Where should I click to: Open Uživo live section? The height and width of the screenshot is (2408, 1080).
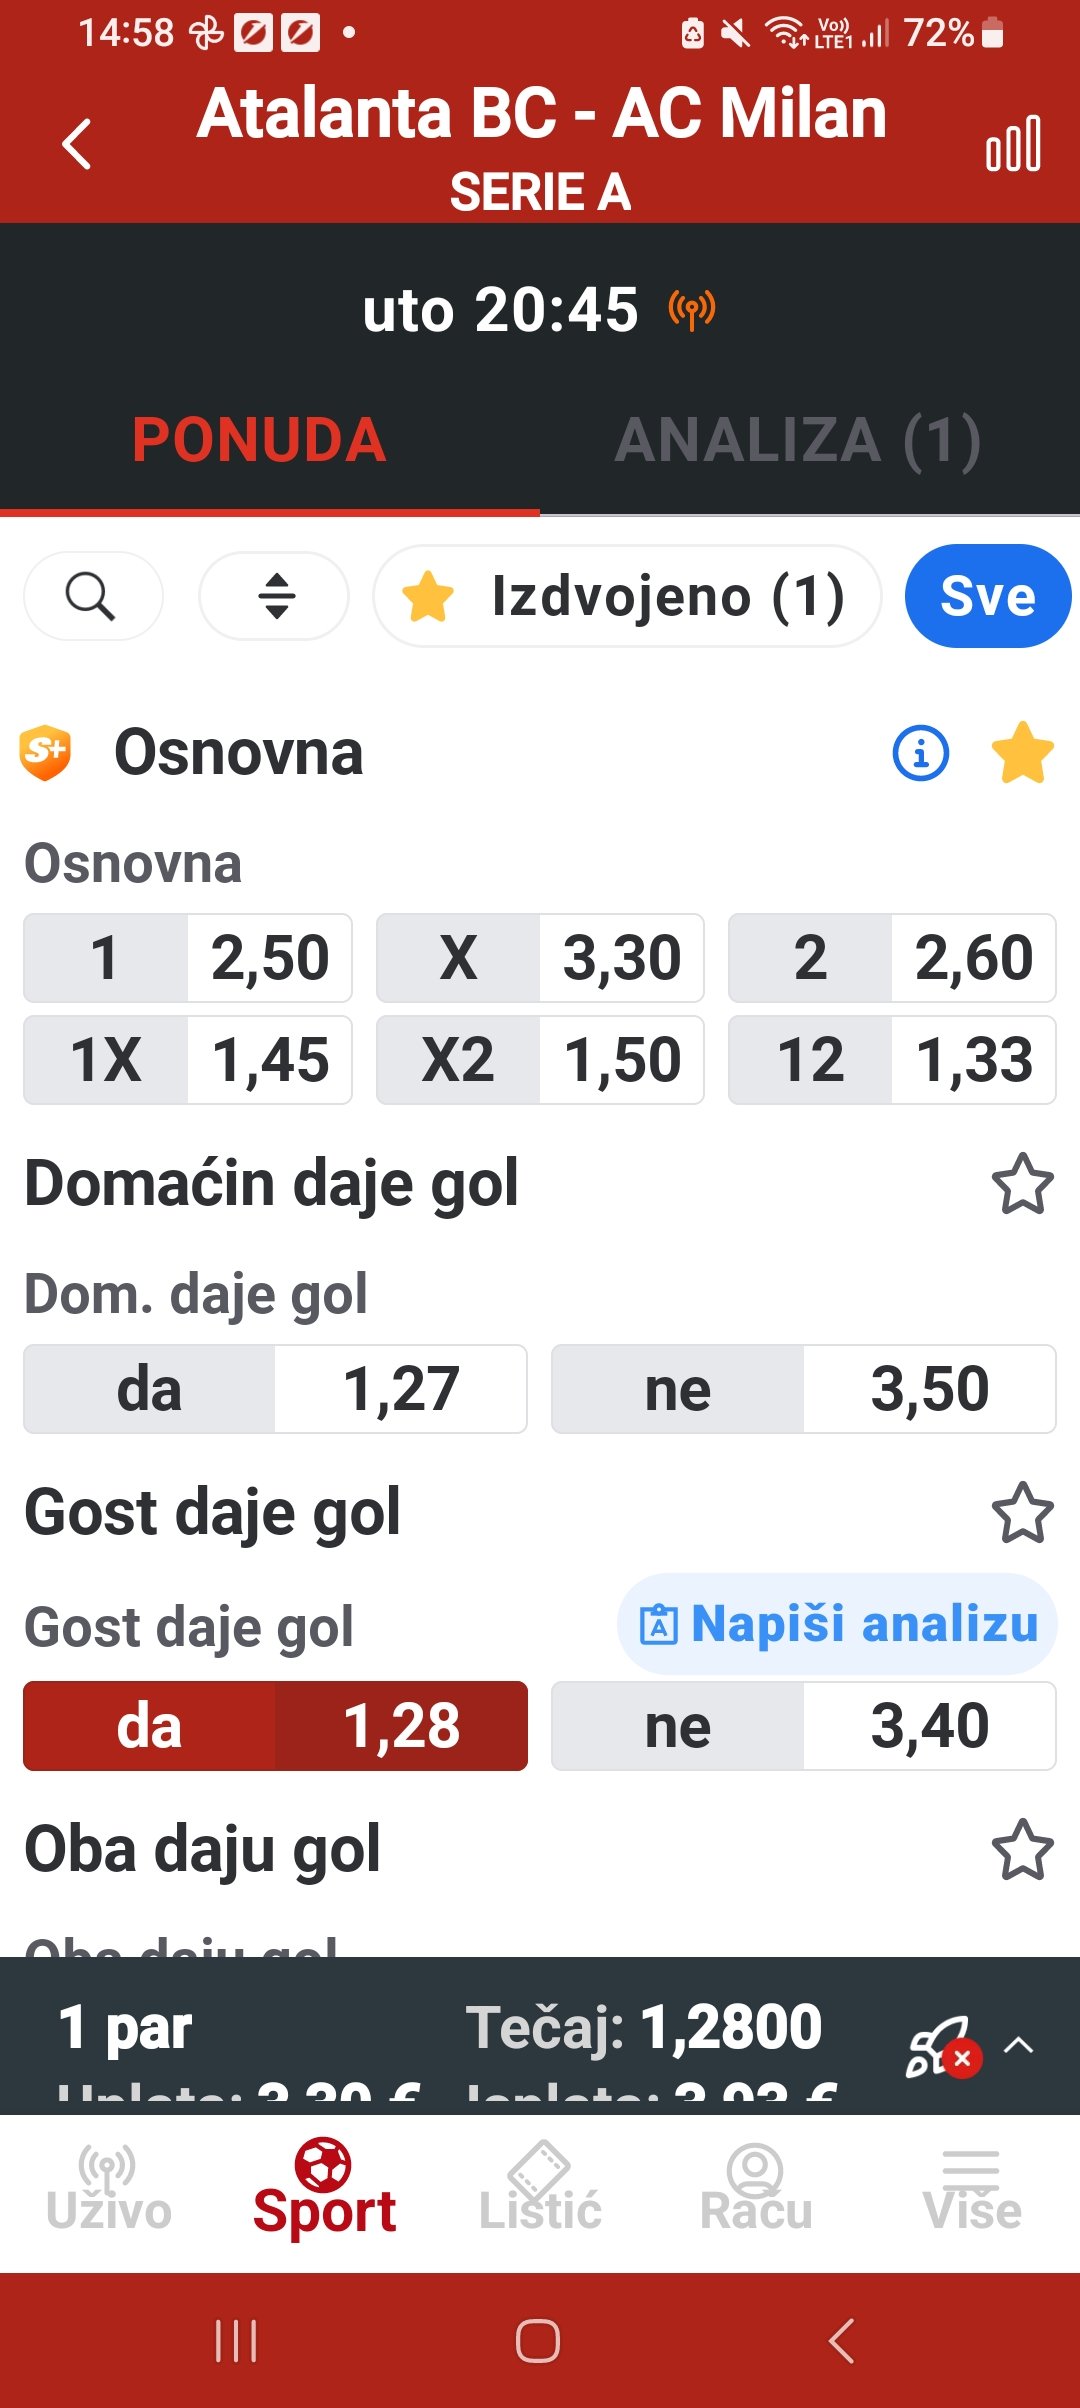coord(108,2190)
